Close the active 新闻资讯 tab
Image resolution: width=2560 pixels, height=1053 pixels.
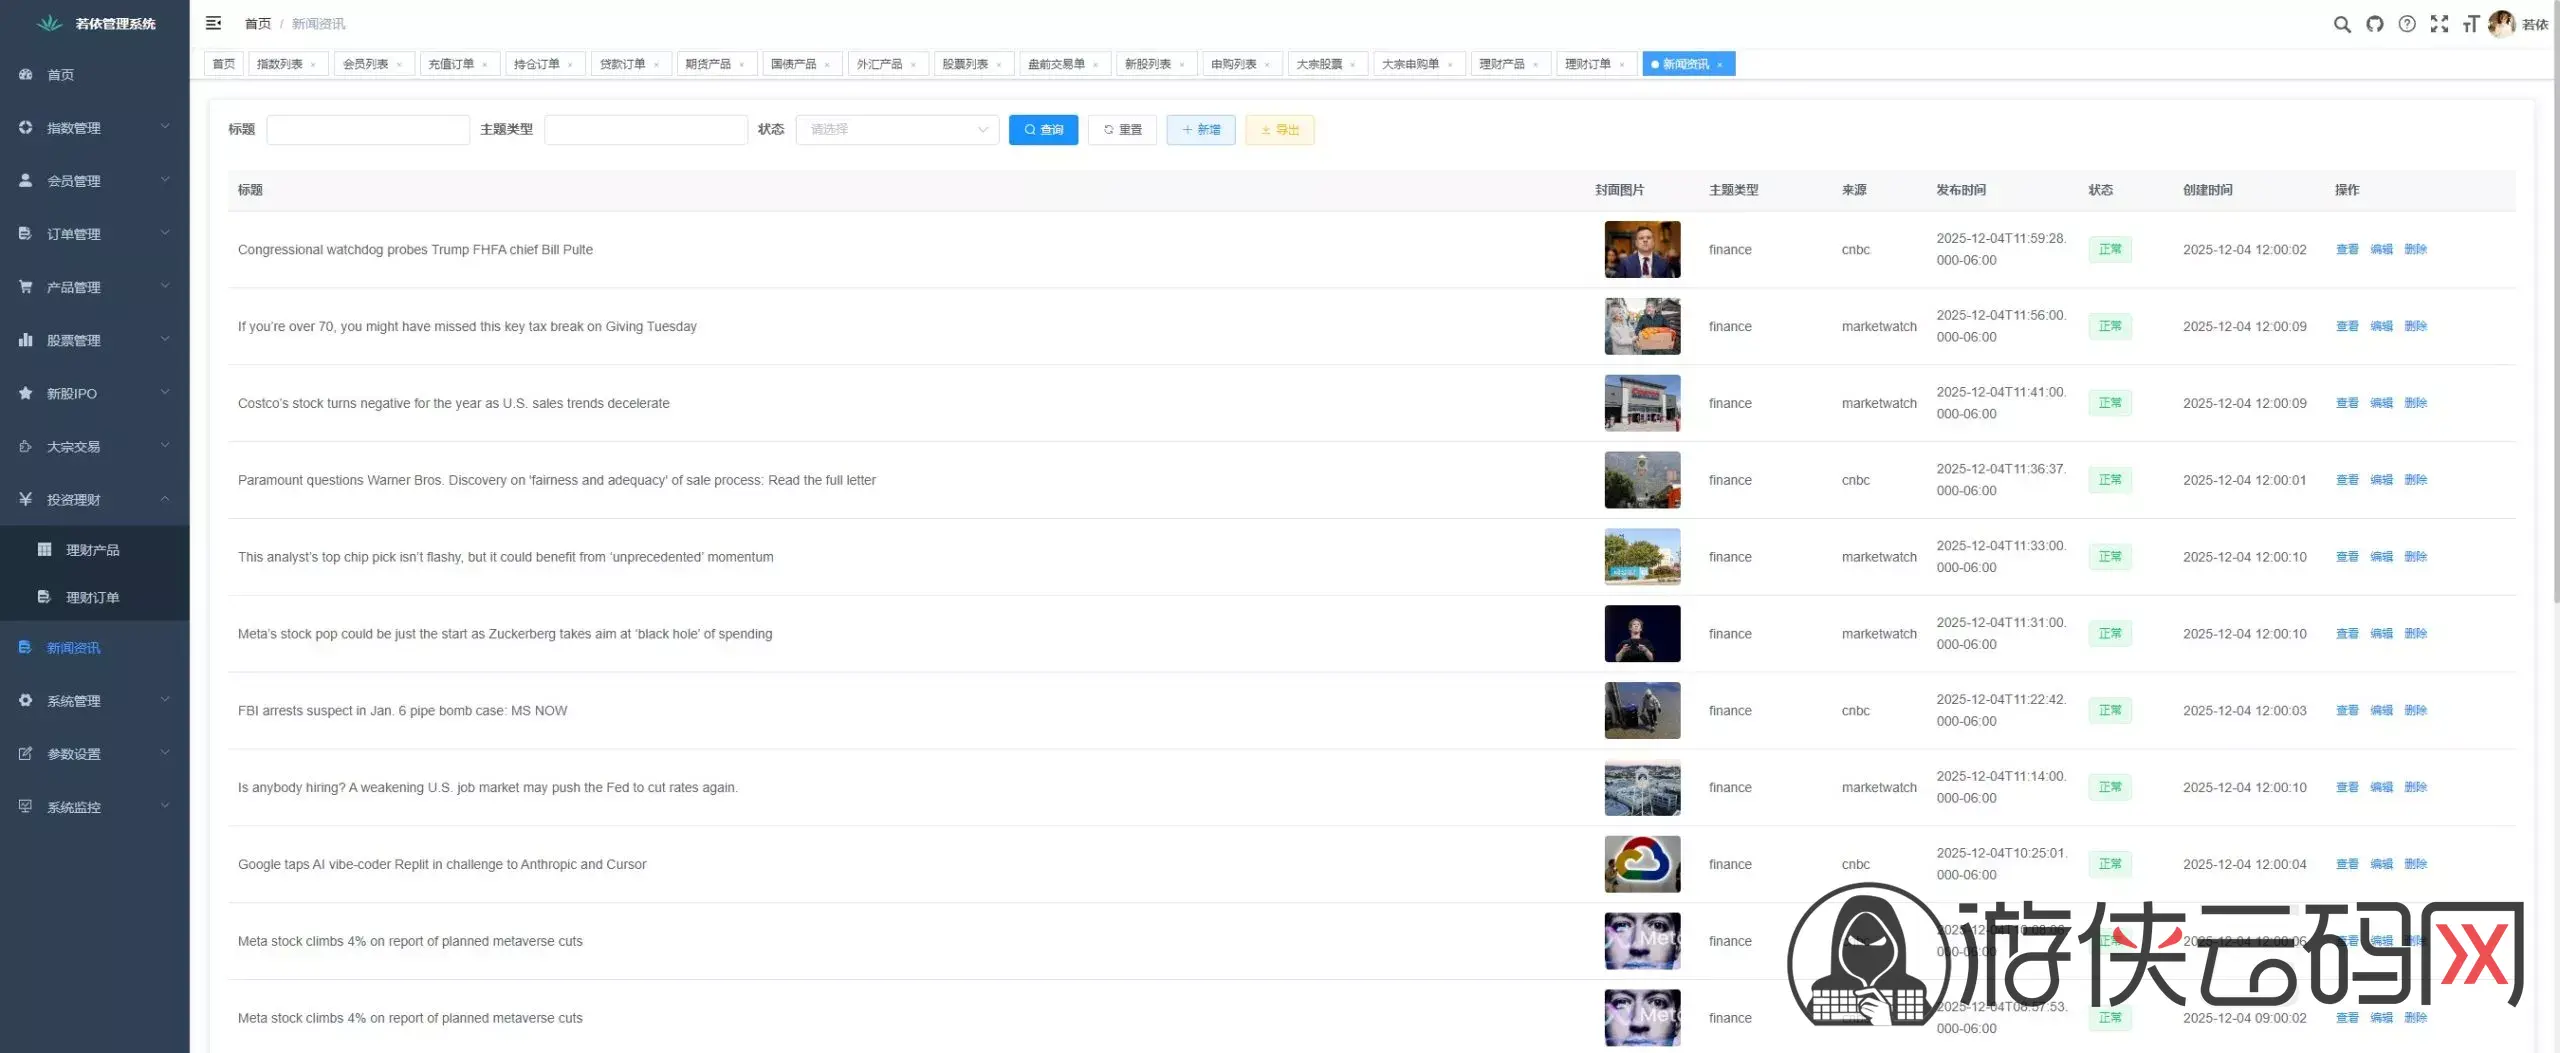pos(1720,65)
